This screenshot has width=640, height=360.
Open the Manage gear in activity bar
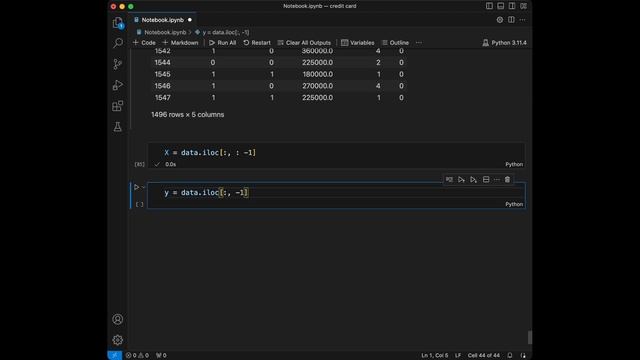[x=118, y=340]
